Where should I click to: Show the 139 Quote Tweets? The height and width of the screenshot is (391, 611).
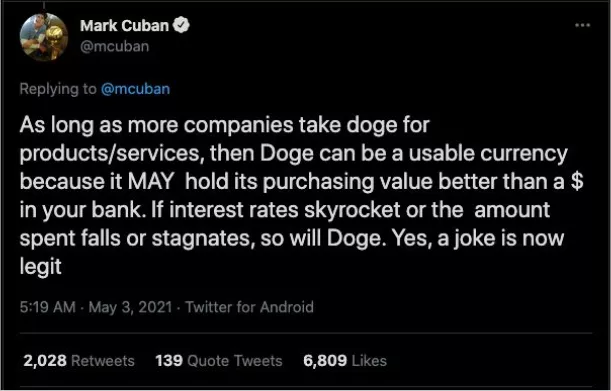(219, 361)
